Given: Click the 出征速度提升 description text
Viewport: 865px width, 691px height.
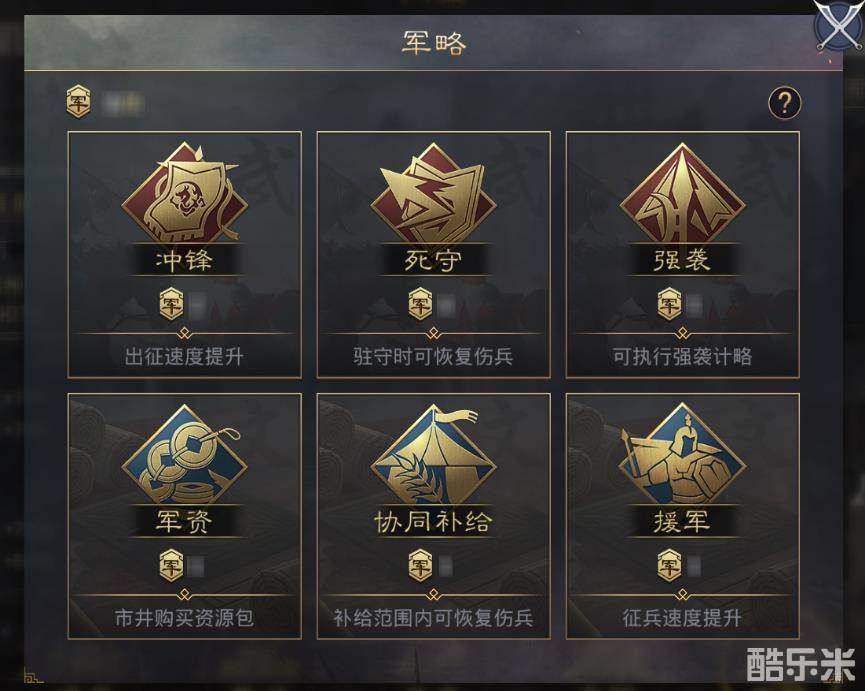Looking at the screenshot, I should [x=184, y=356].
